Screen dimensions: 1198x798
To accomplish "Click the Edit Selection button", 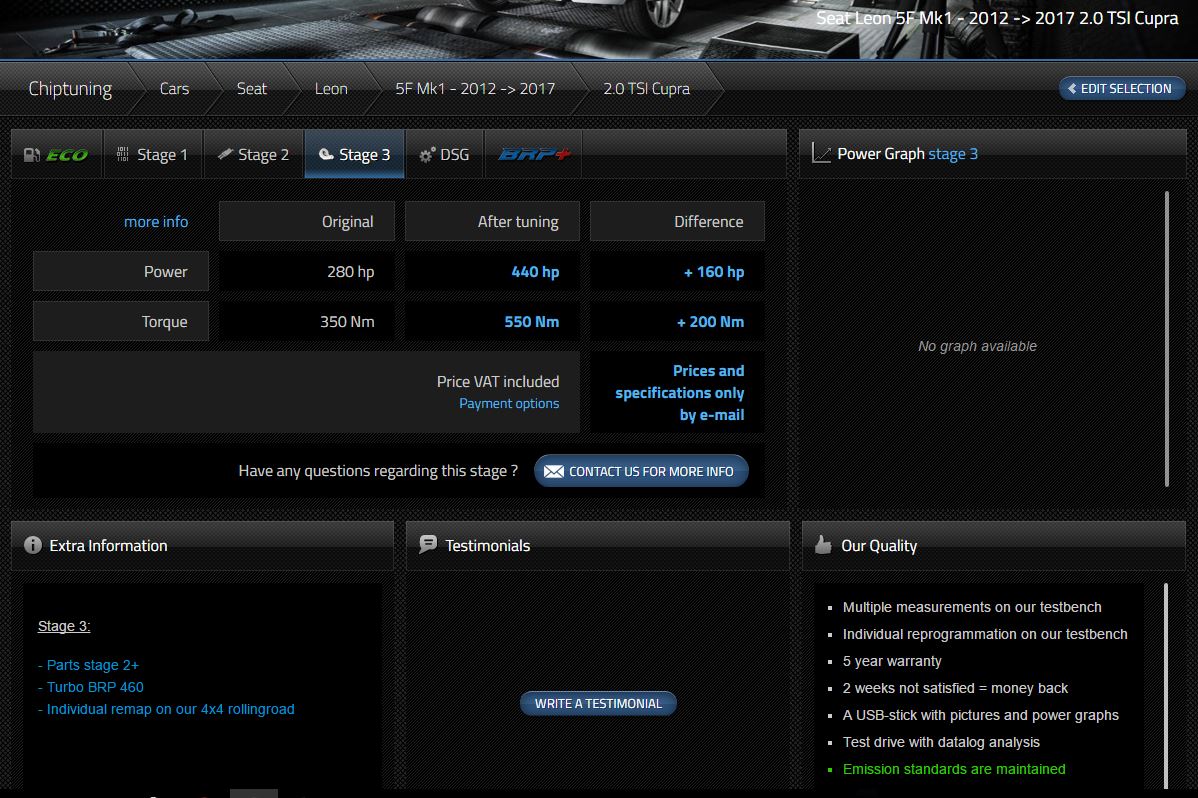I will pyautogui.click(x=1122, y=89).
